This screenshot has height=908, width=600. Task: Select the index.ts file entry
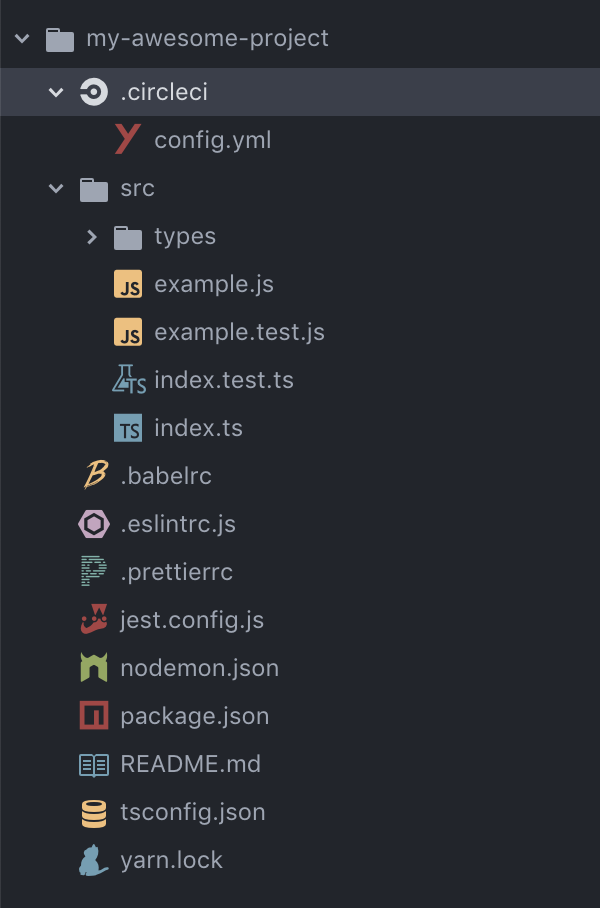coord(200,428)
